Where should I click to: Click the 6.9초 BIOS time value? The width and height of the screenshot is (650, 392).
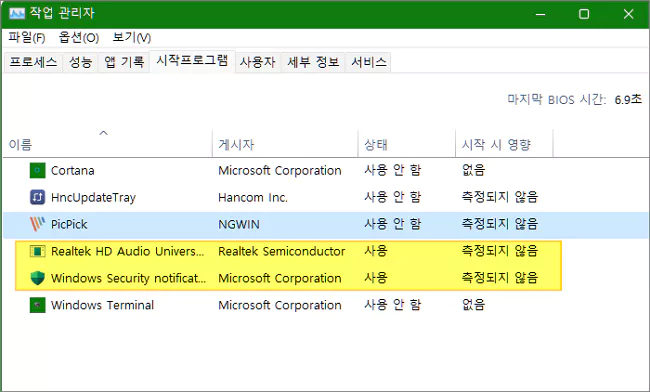[628, 99]
